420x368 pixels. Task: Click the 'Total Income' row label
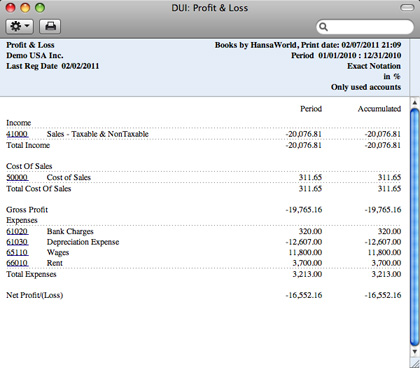pos(28,145)
